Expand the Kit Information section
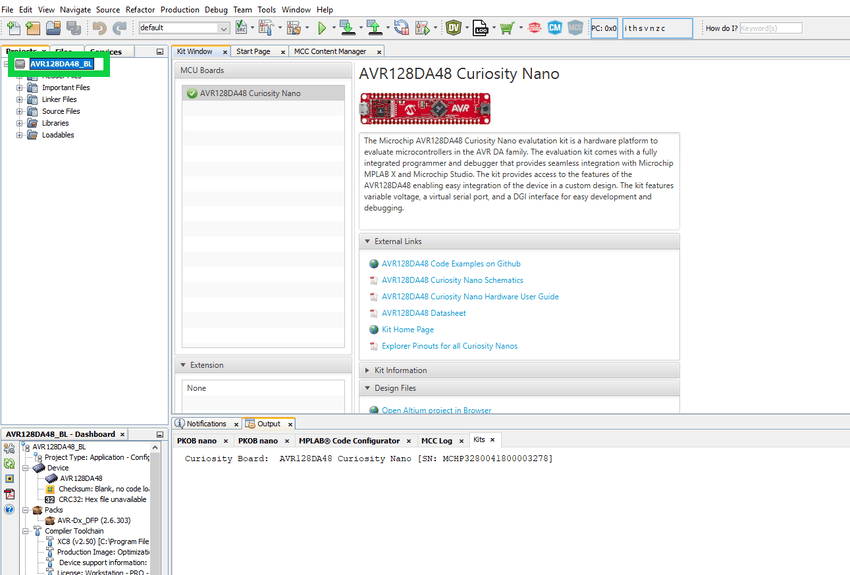850x575 pixels. pos(366,370)
